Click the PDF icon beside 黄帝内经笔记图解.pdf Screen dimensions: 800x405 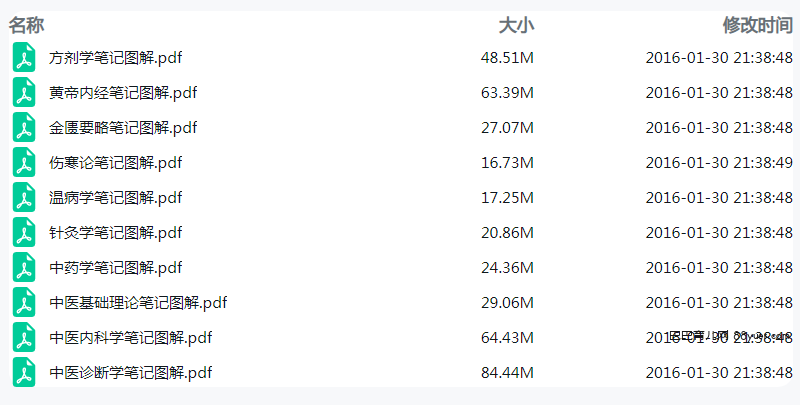[24, 92]
